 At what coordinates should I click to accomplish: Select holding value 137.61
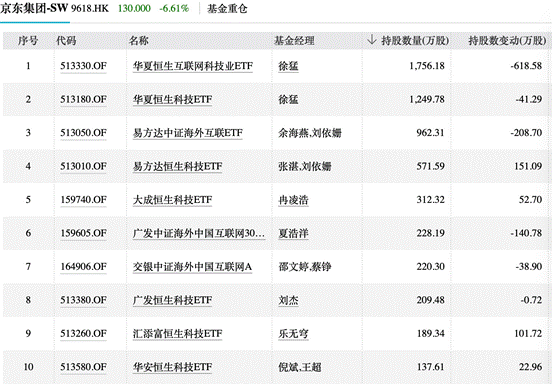point(431,367)
